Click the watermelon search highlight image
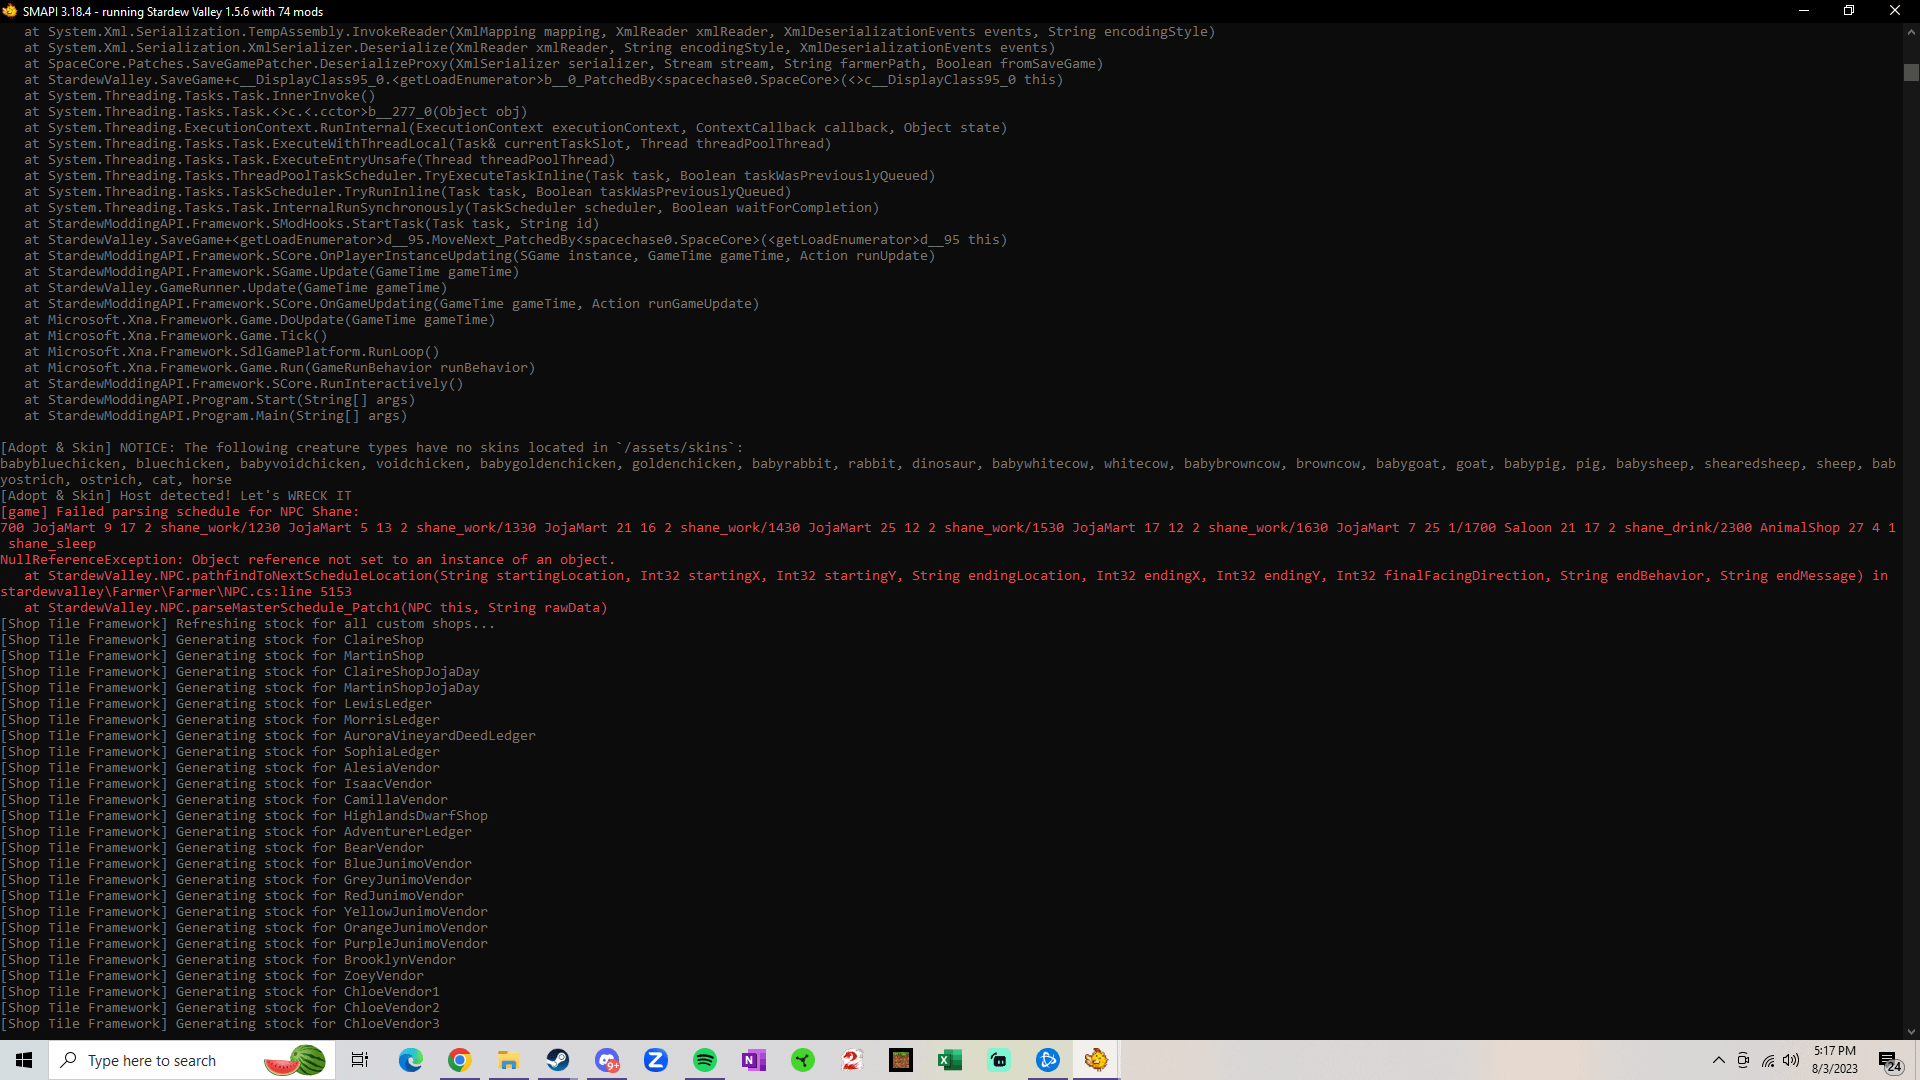1920x1080 pixels. [x=296, y=1060]
